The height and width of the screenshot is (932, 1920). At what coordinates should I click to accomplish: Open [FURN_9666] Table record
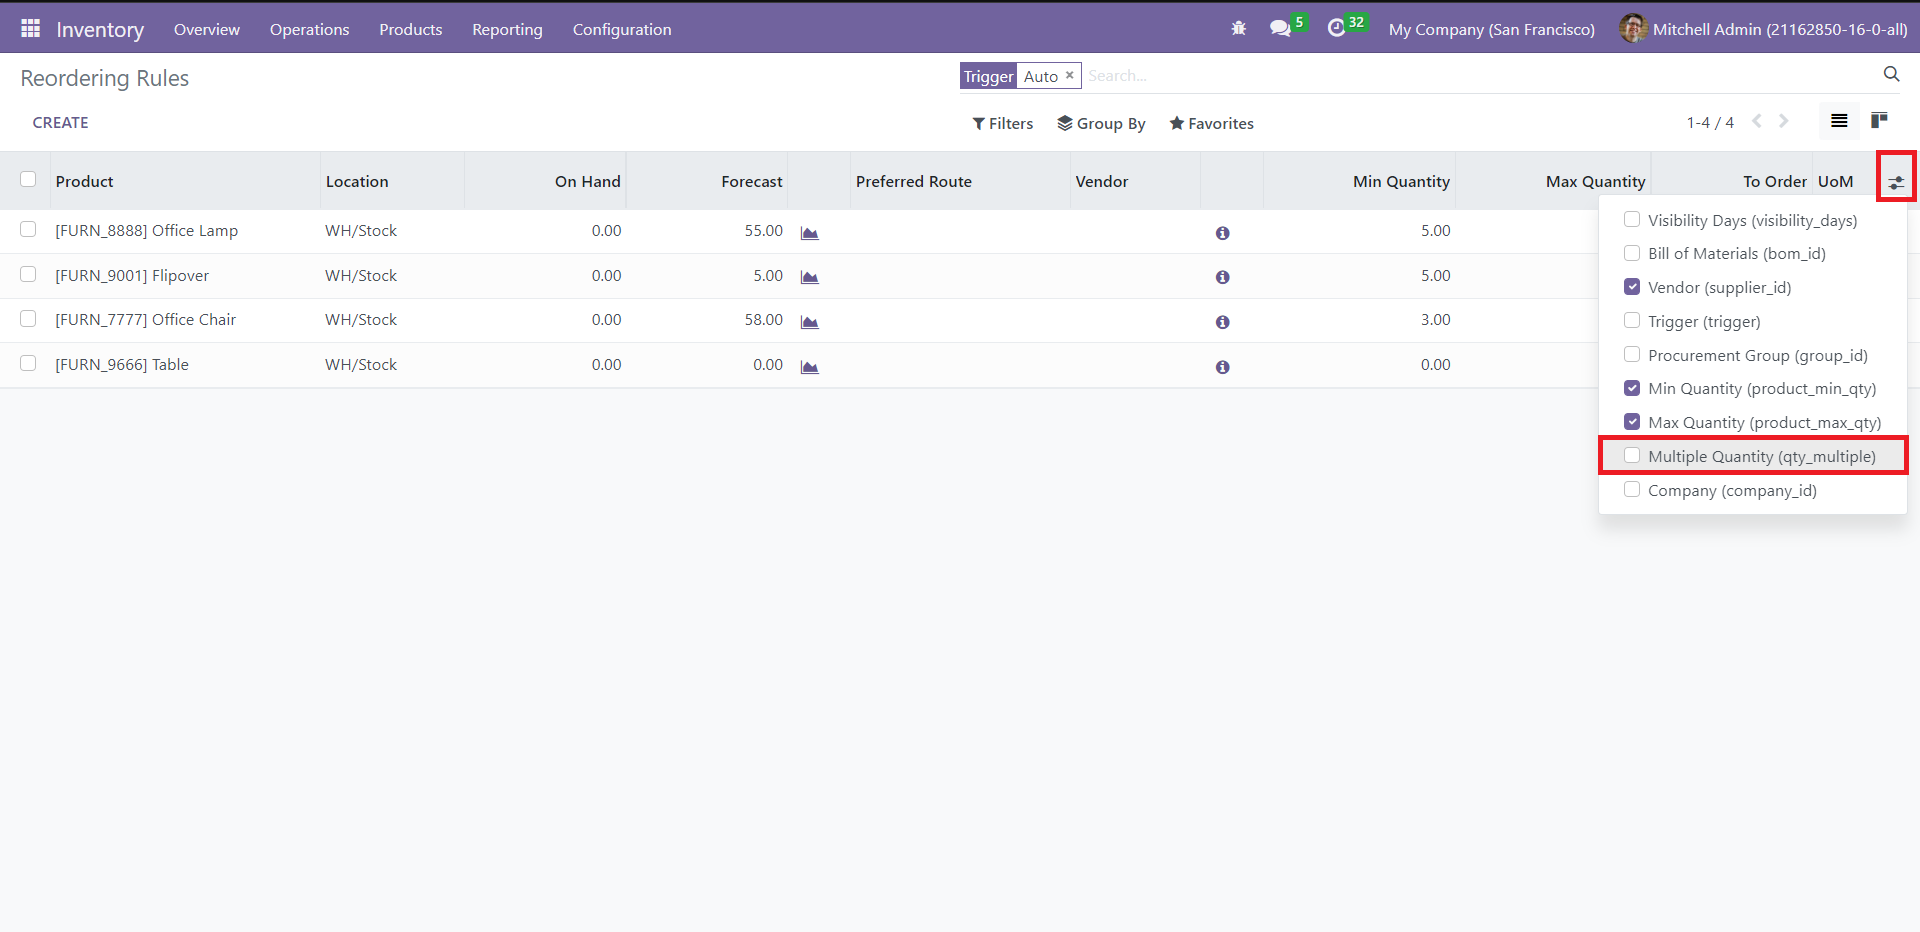[122, 364]
